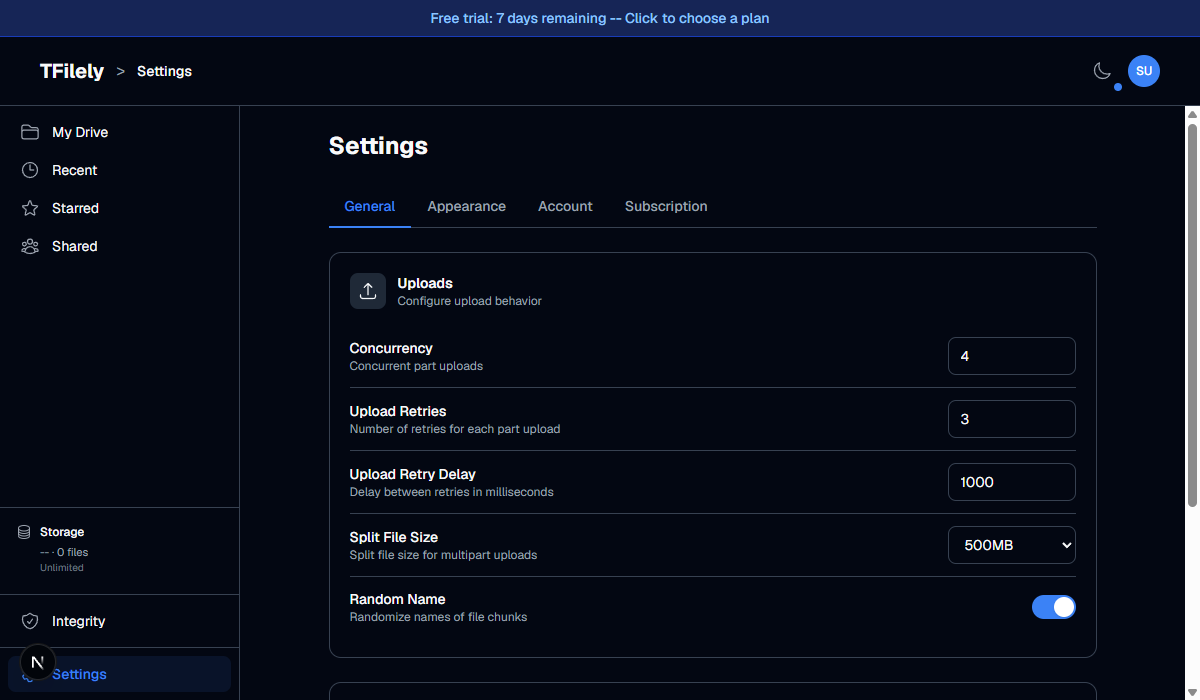
Task: Focus the Upload Retry Delay input
Action: (1012, 482)
